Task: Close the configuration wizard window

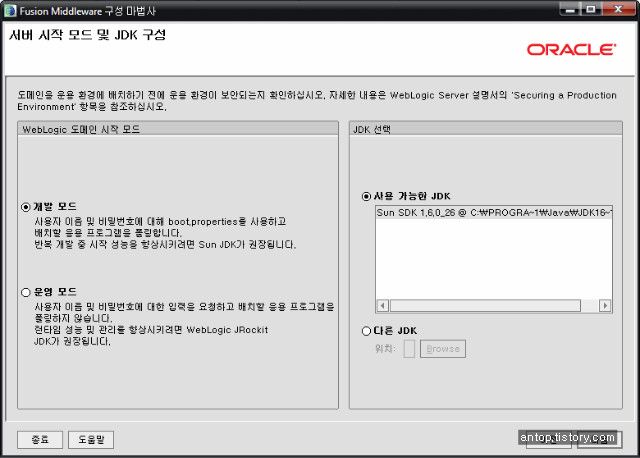Action: (x=618, y=9)
